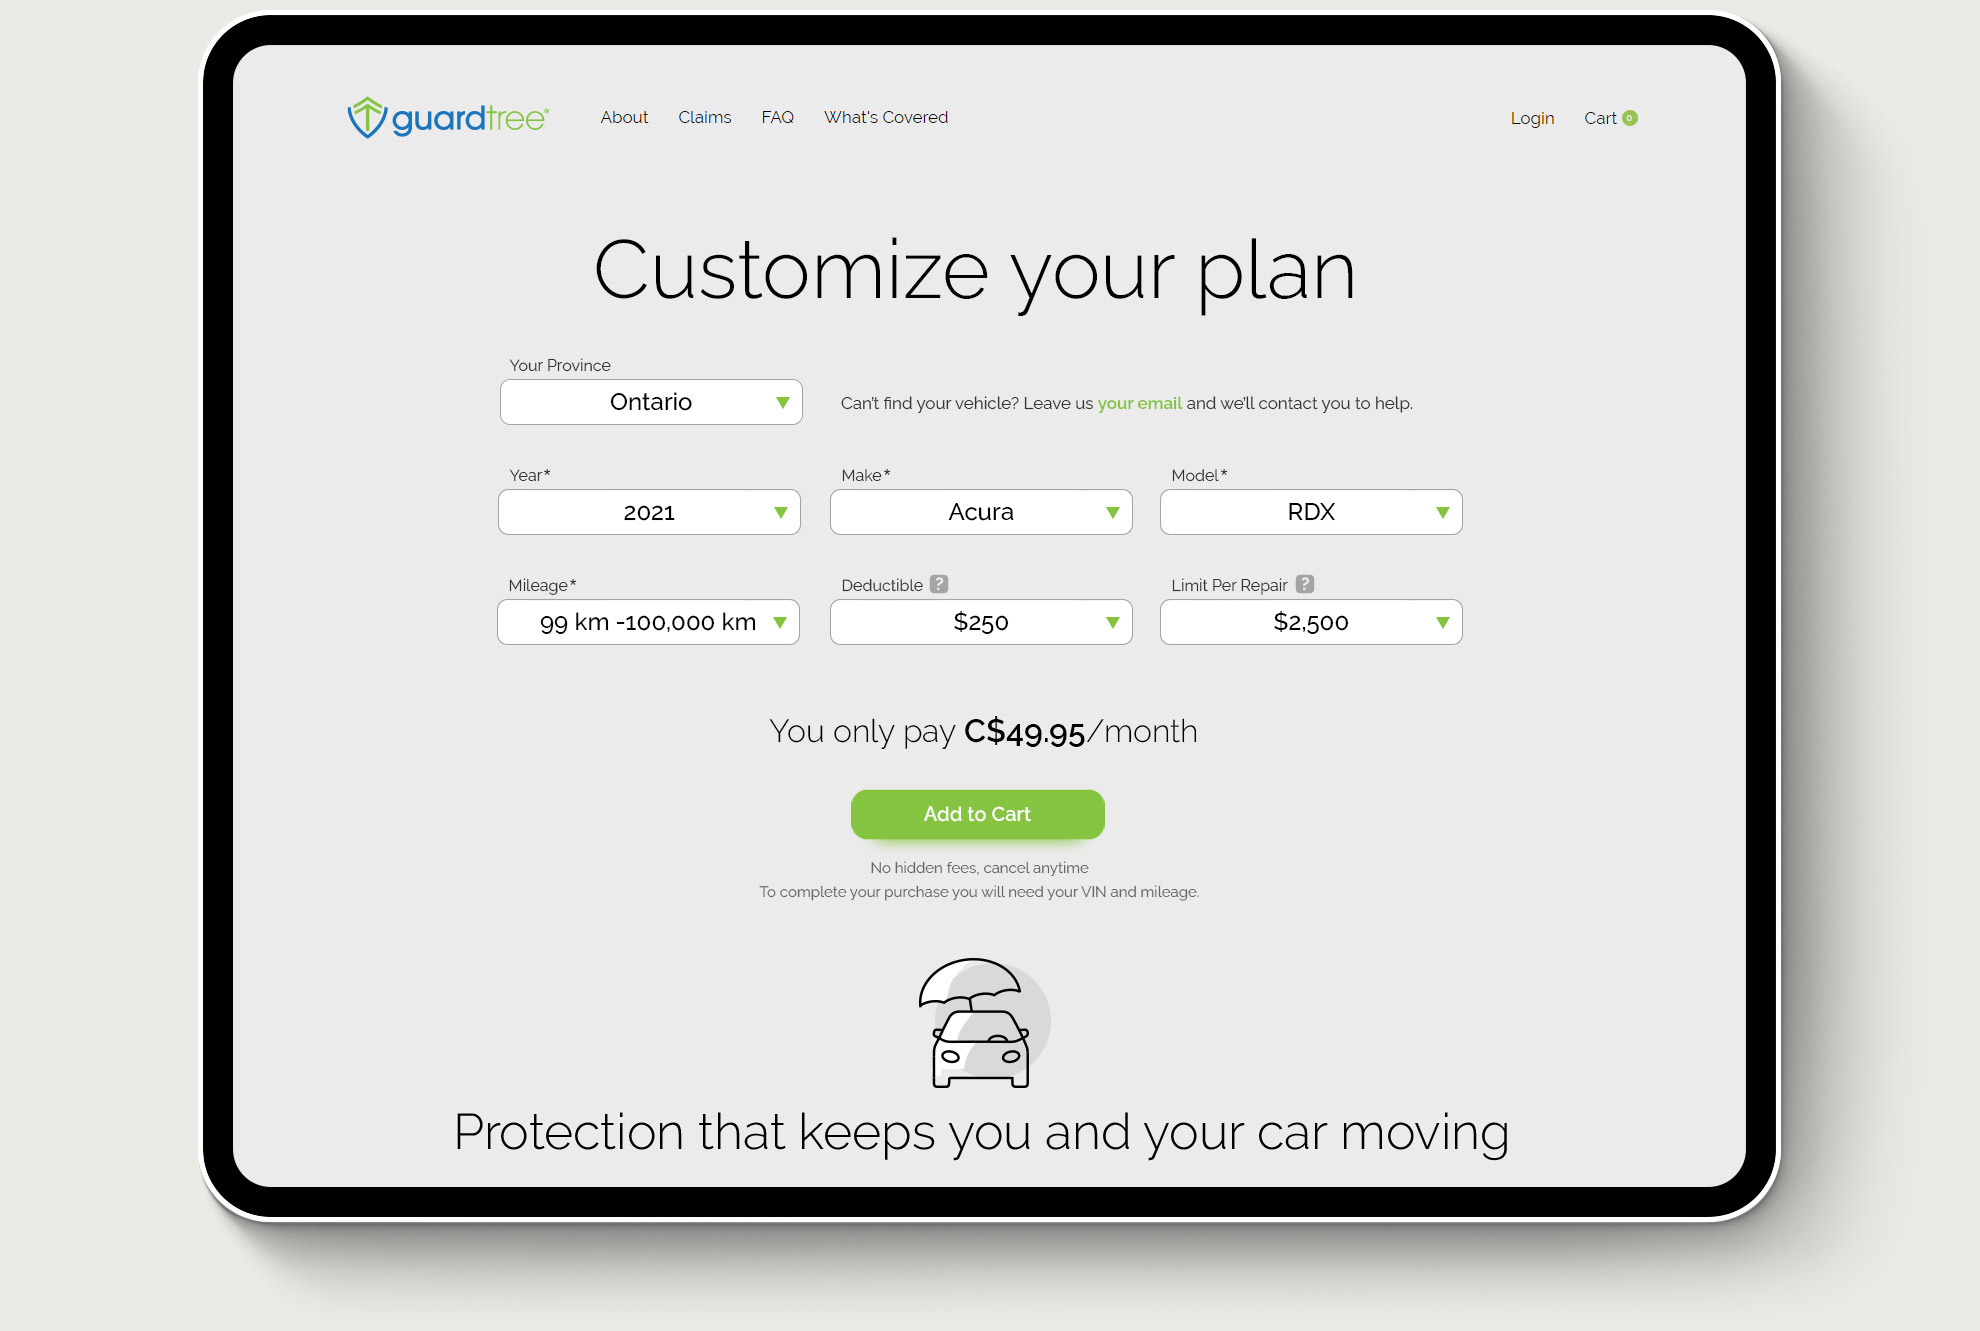Click the Guardtree shield logo icon
Screen dimensions: 1980x1331
(362, 116)
